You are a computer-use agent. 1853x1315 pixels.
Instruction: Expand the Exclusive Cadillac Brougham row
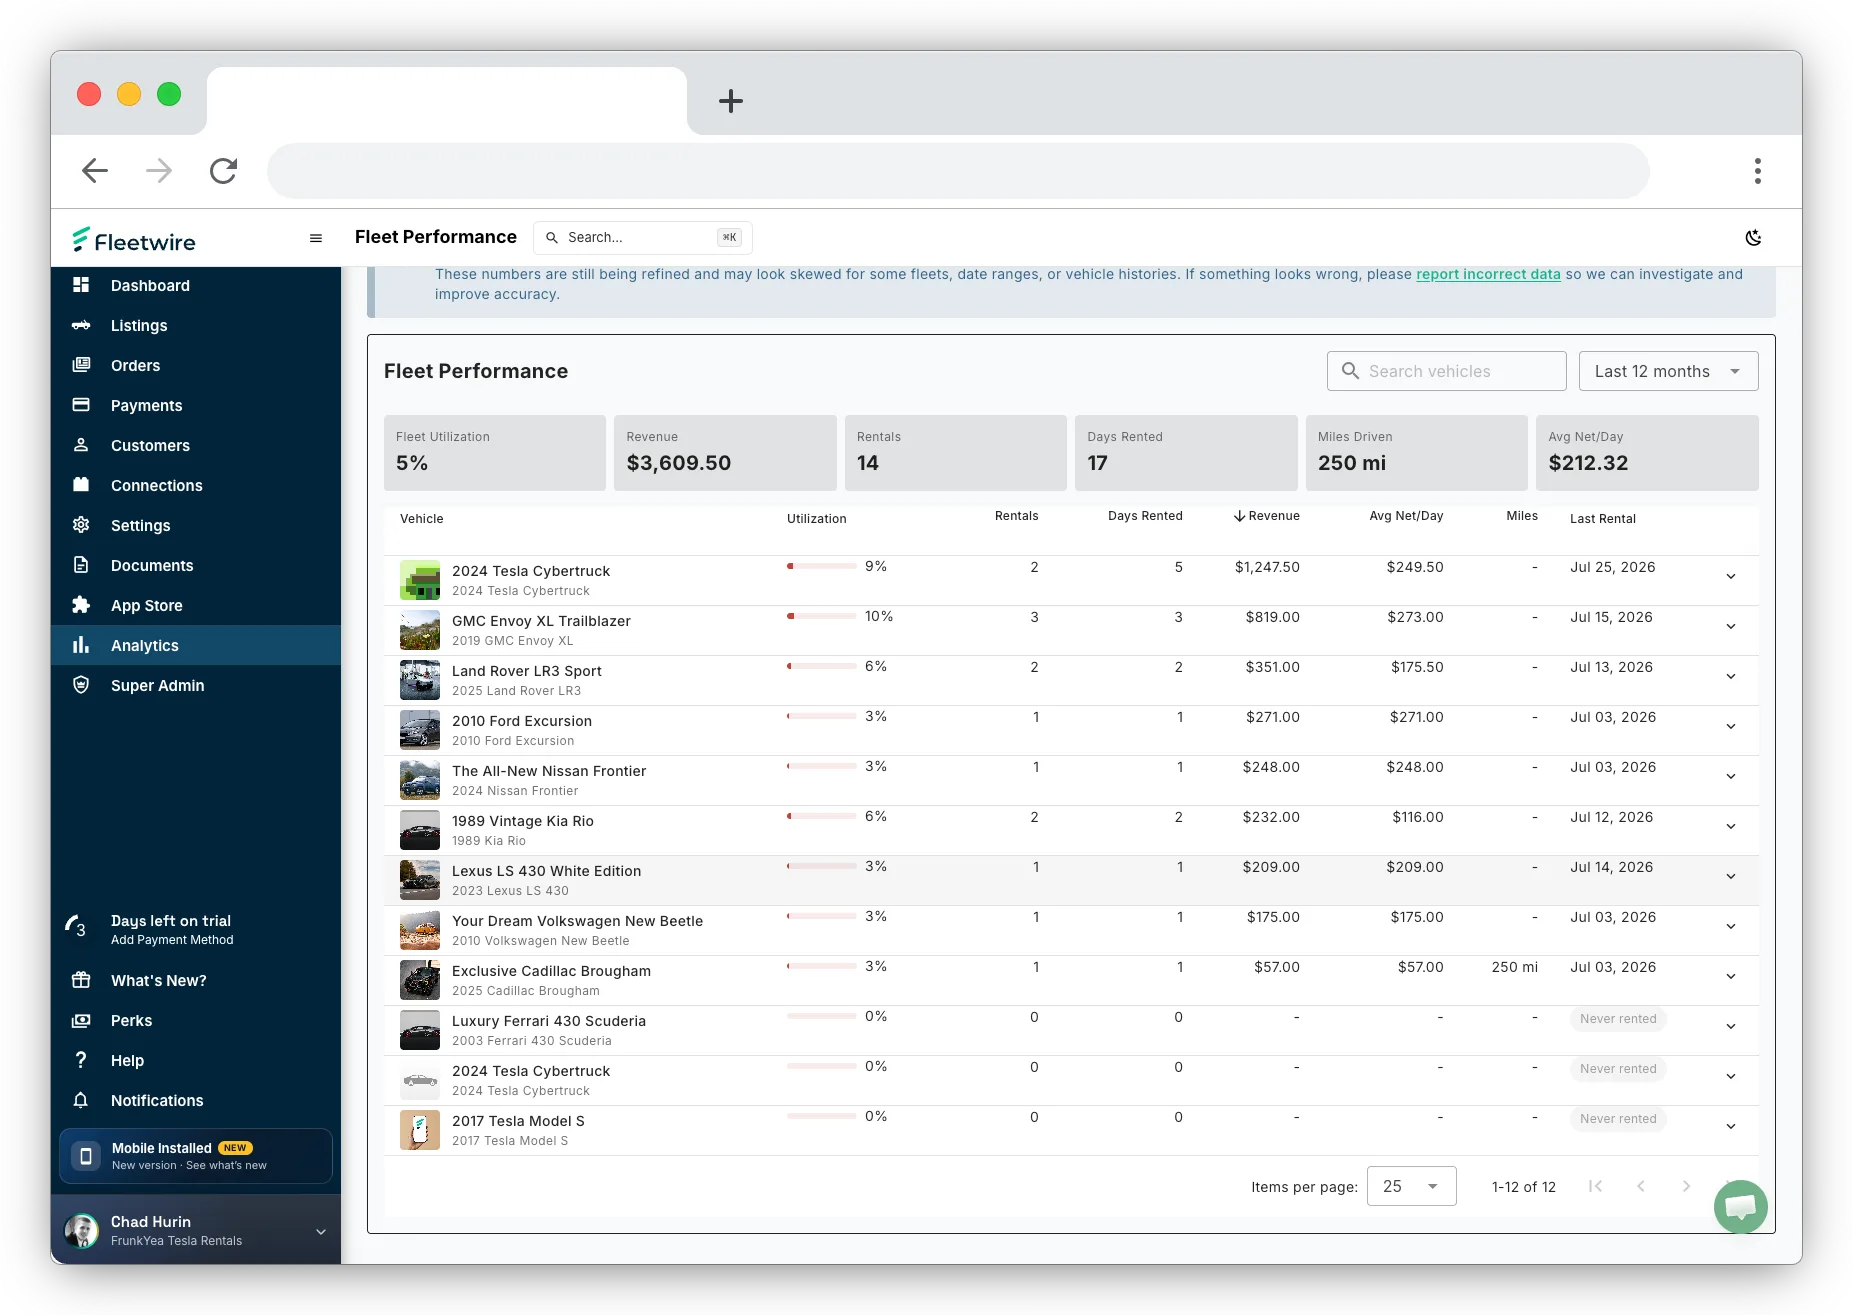click(1730, 977)
